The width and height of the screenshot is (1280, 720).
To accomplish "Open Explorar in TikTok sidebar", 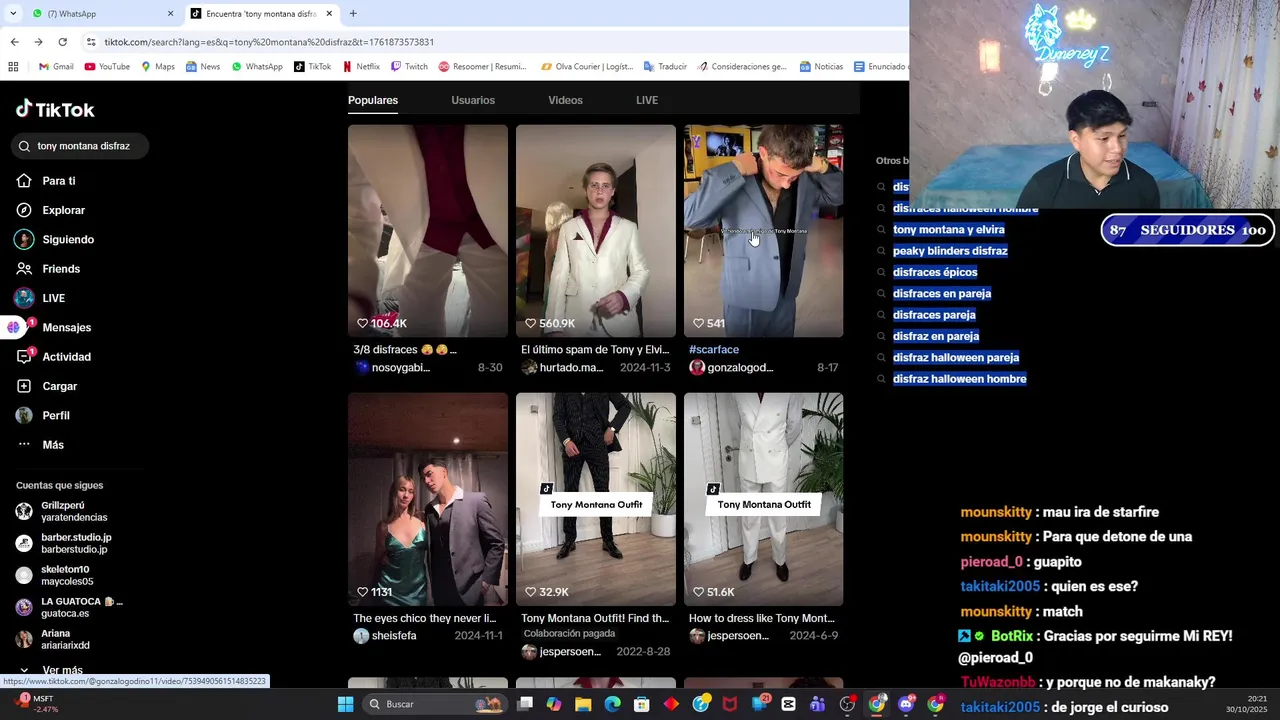I will (51, 210).
